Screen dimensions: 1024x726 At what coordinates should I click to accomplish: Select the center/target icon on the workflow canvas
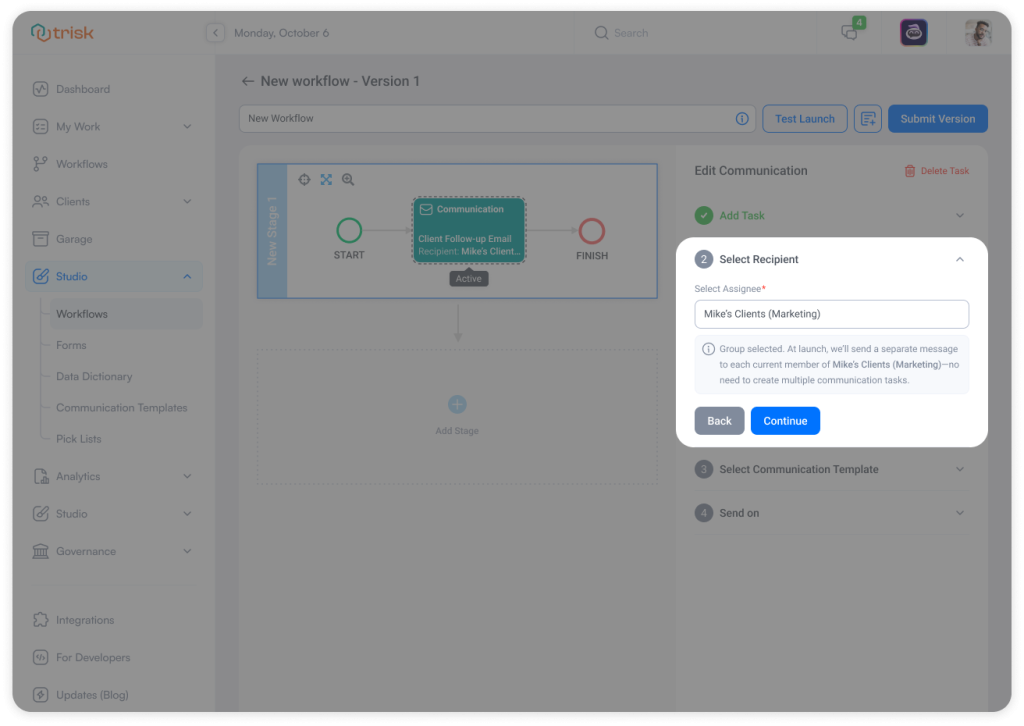(x=305, y=179)
